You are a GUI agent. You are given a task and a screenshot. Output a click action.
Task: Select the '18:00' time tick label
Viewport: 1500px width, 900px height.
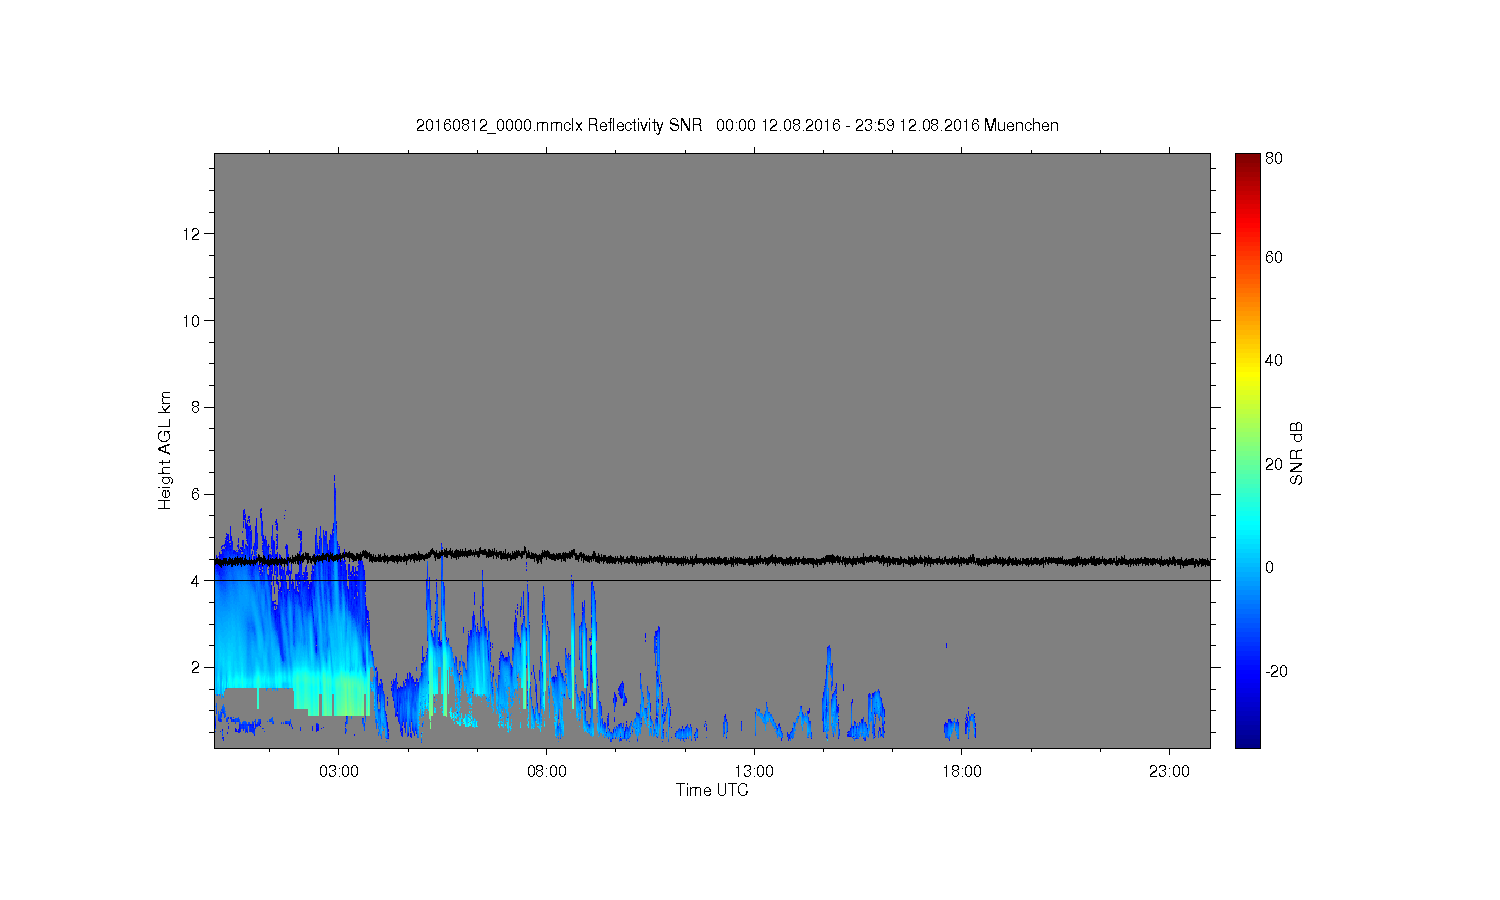point(962,772)
